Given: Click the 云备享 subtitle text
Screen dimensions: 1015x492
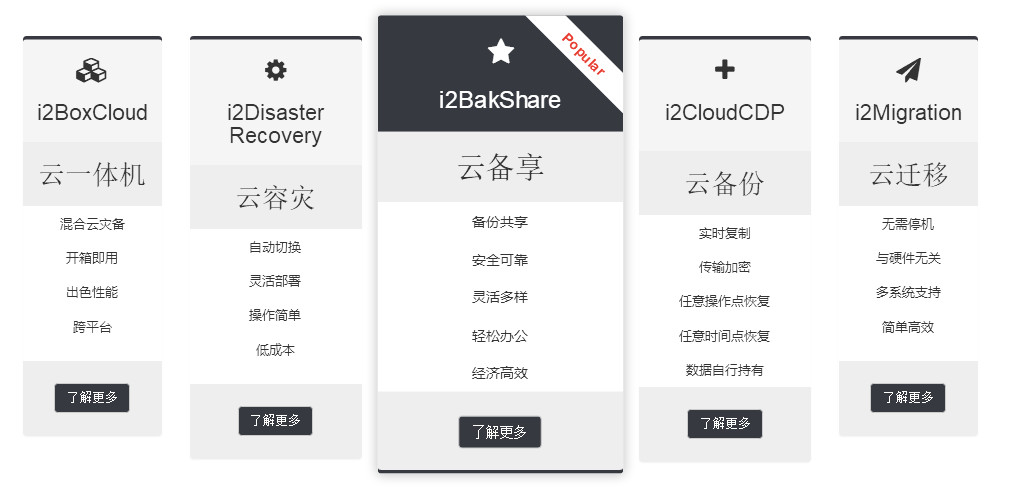Looking at the screenshot, I should [500, 167].
